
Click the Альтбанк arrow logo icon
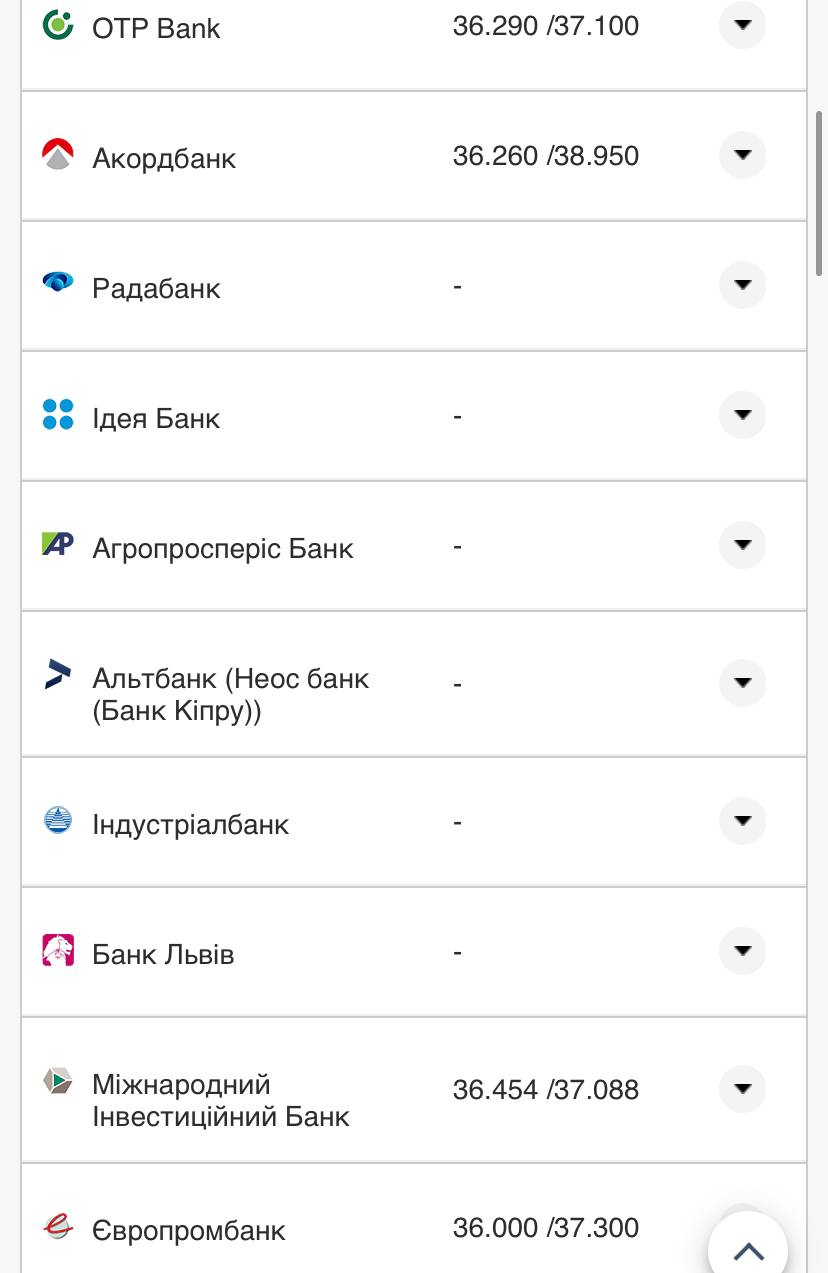pos(58,674)
